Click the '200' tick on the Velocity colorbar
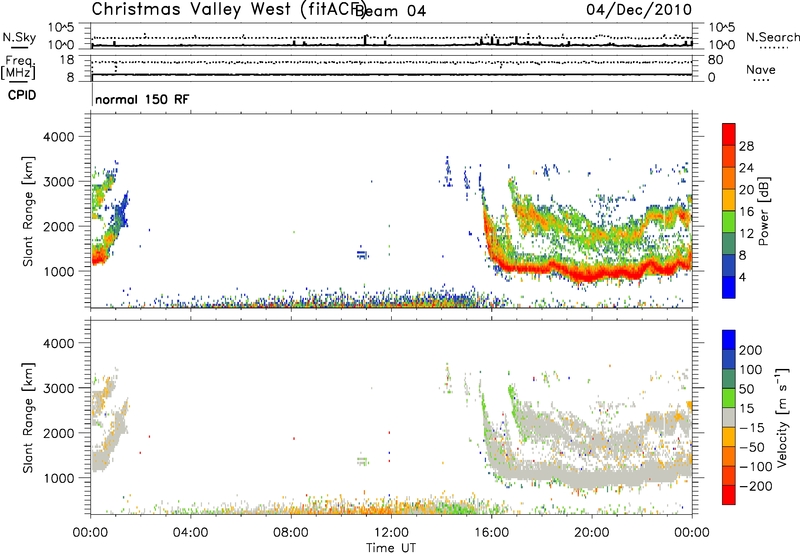 click(751, 350)
